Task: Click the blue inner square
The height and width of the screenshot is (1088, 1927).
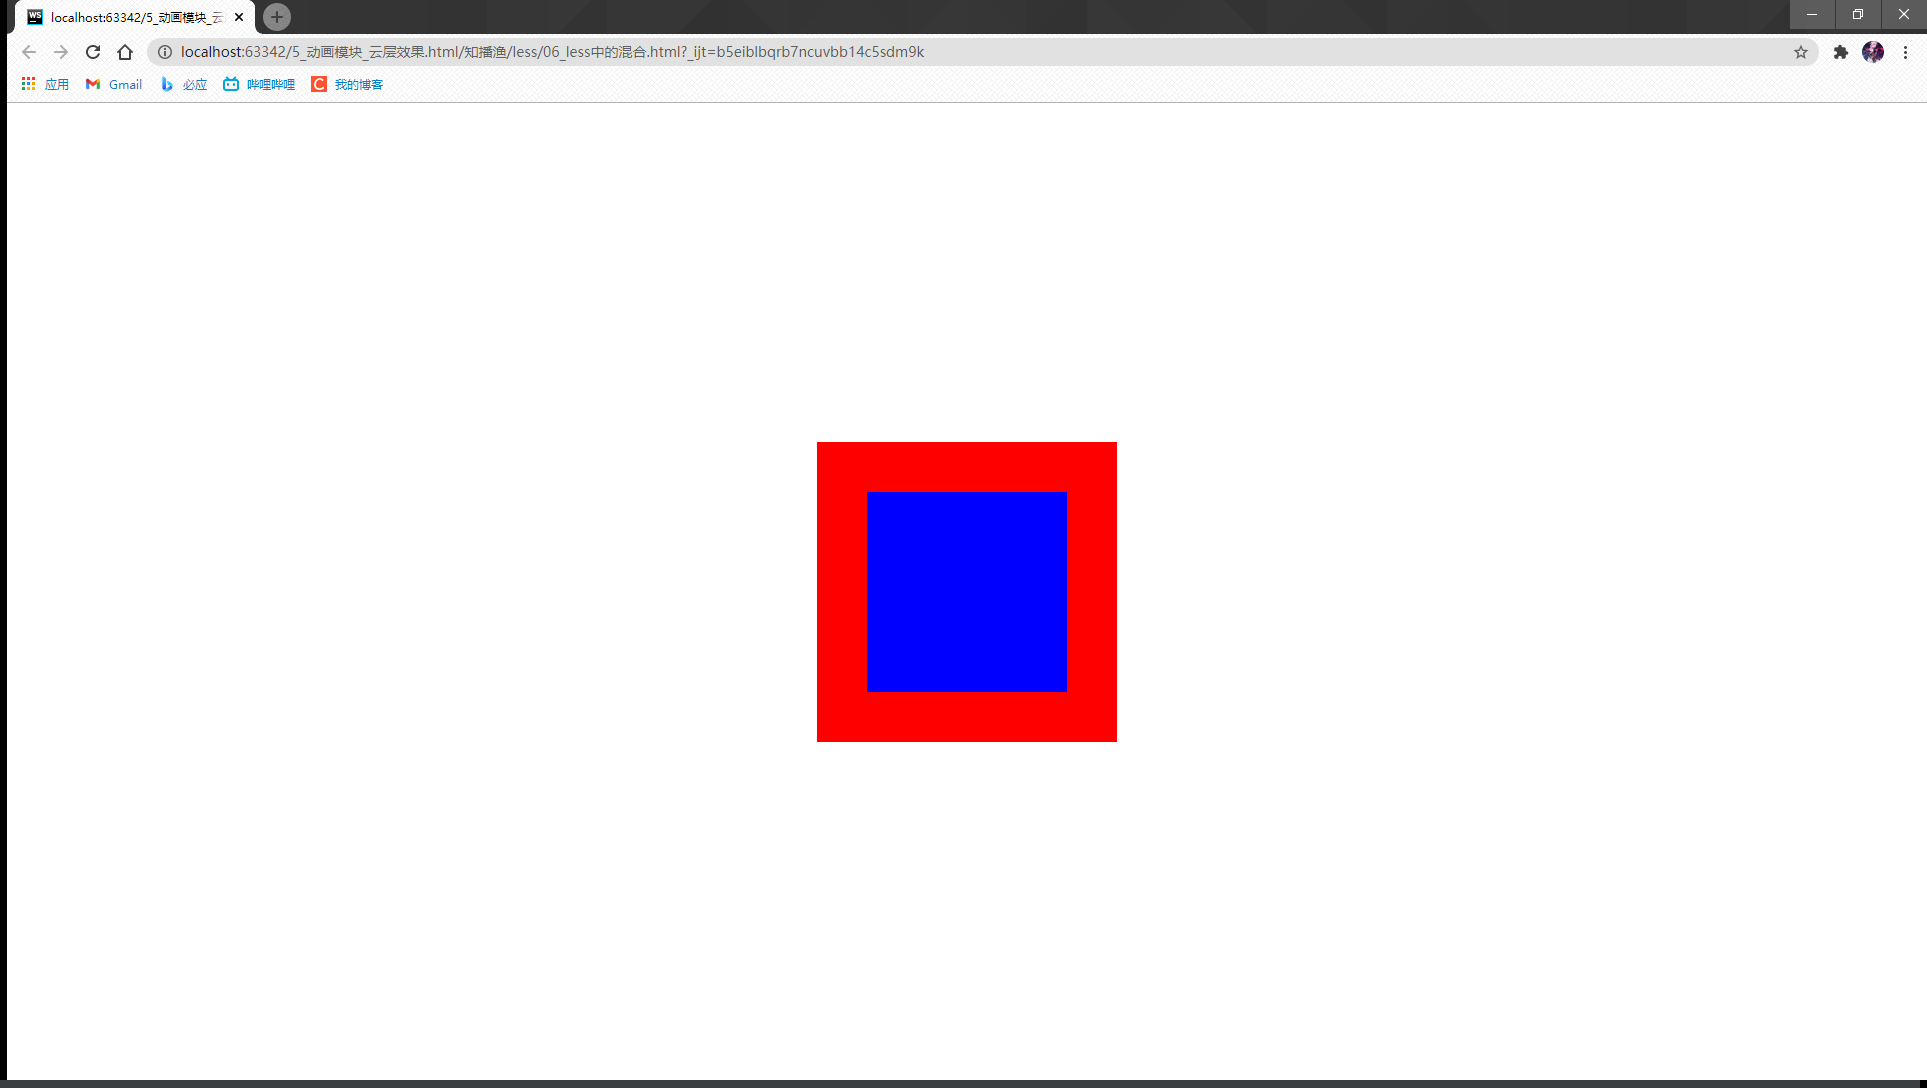Action: [x=967, y=592]
